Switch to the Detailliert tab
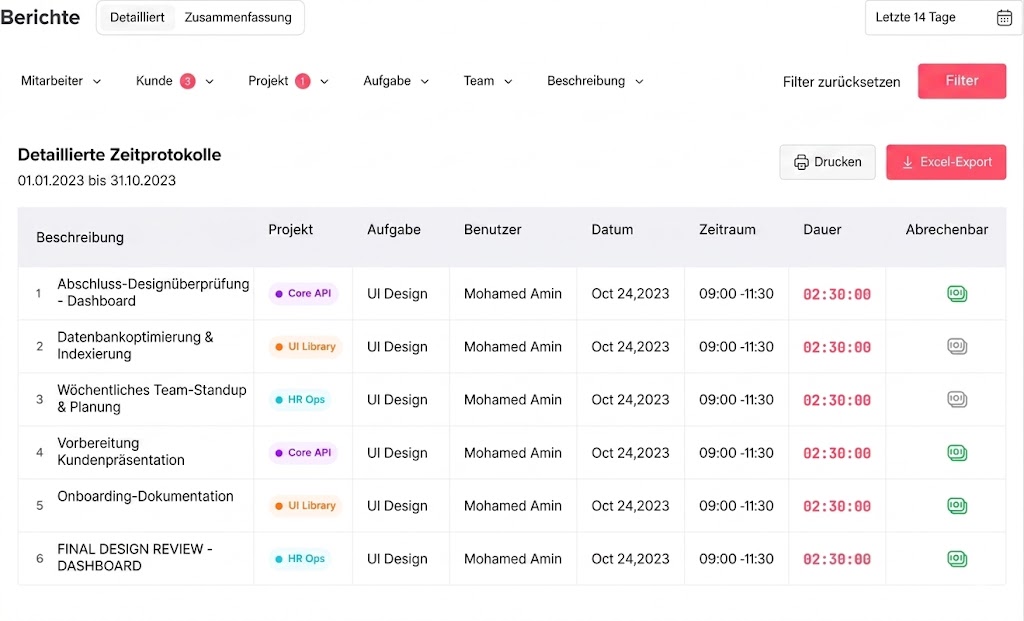This screenshot has width=1024, height=621. click(x=137, y=18)
